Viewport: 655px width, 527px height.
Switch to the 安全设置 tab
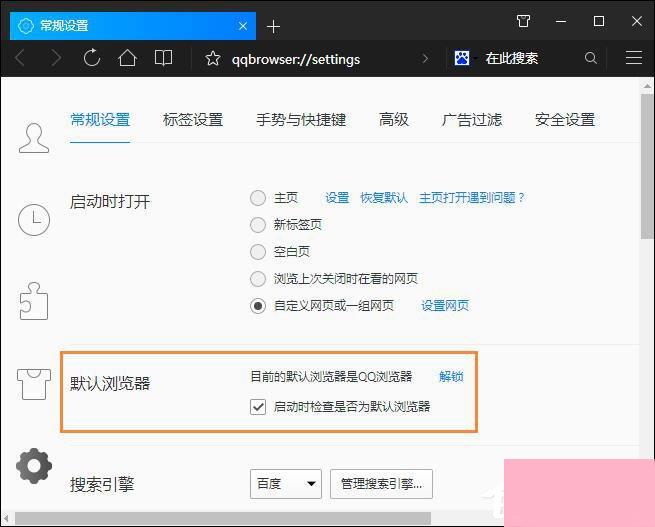(565, 120)
